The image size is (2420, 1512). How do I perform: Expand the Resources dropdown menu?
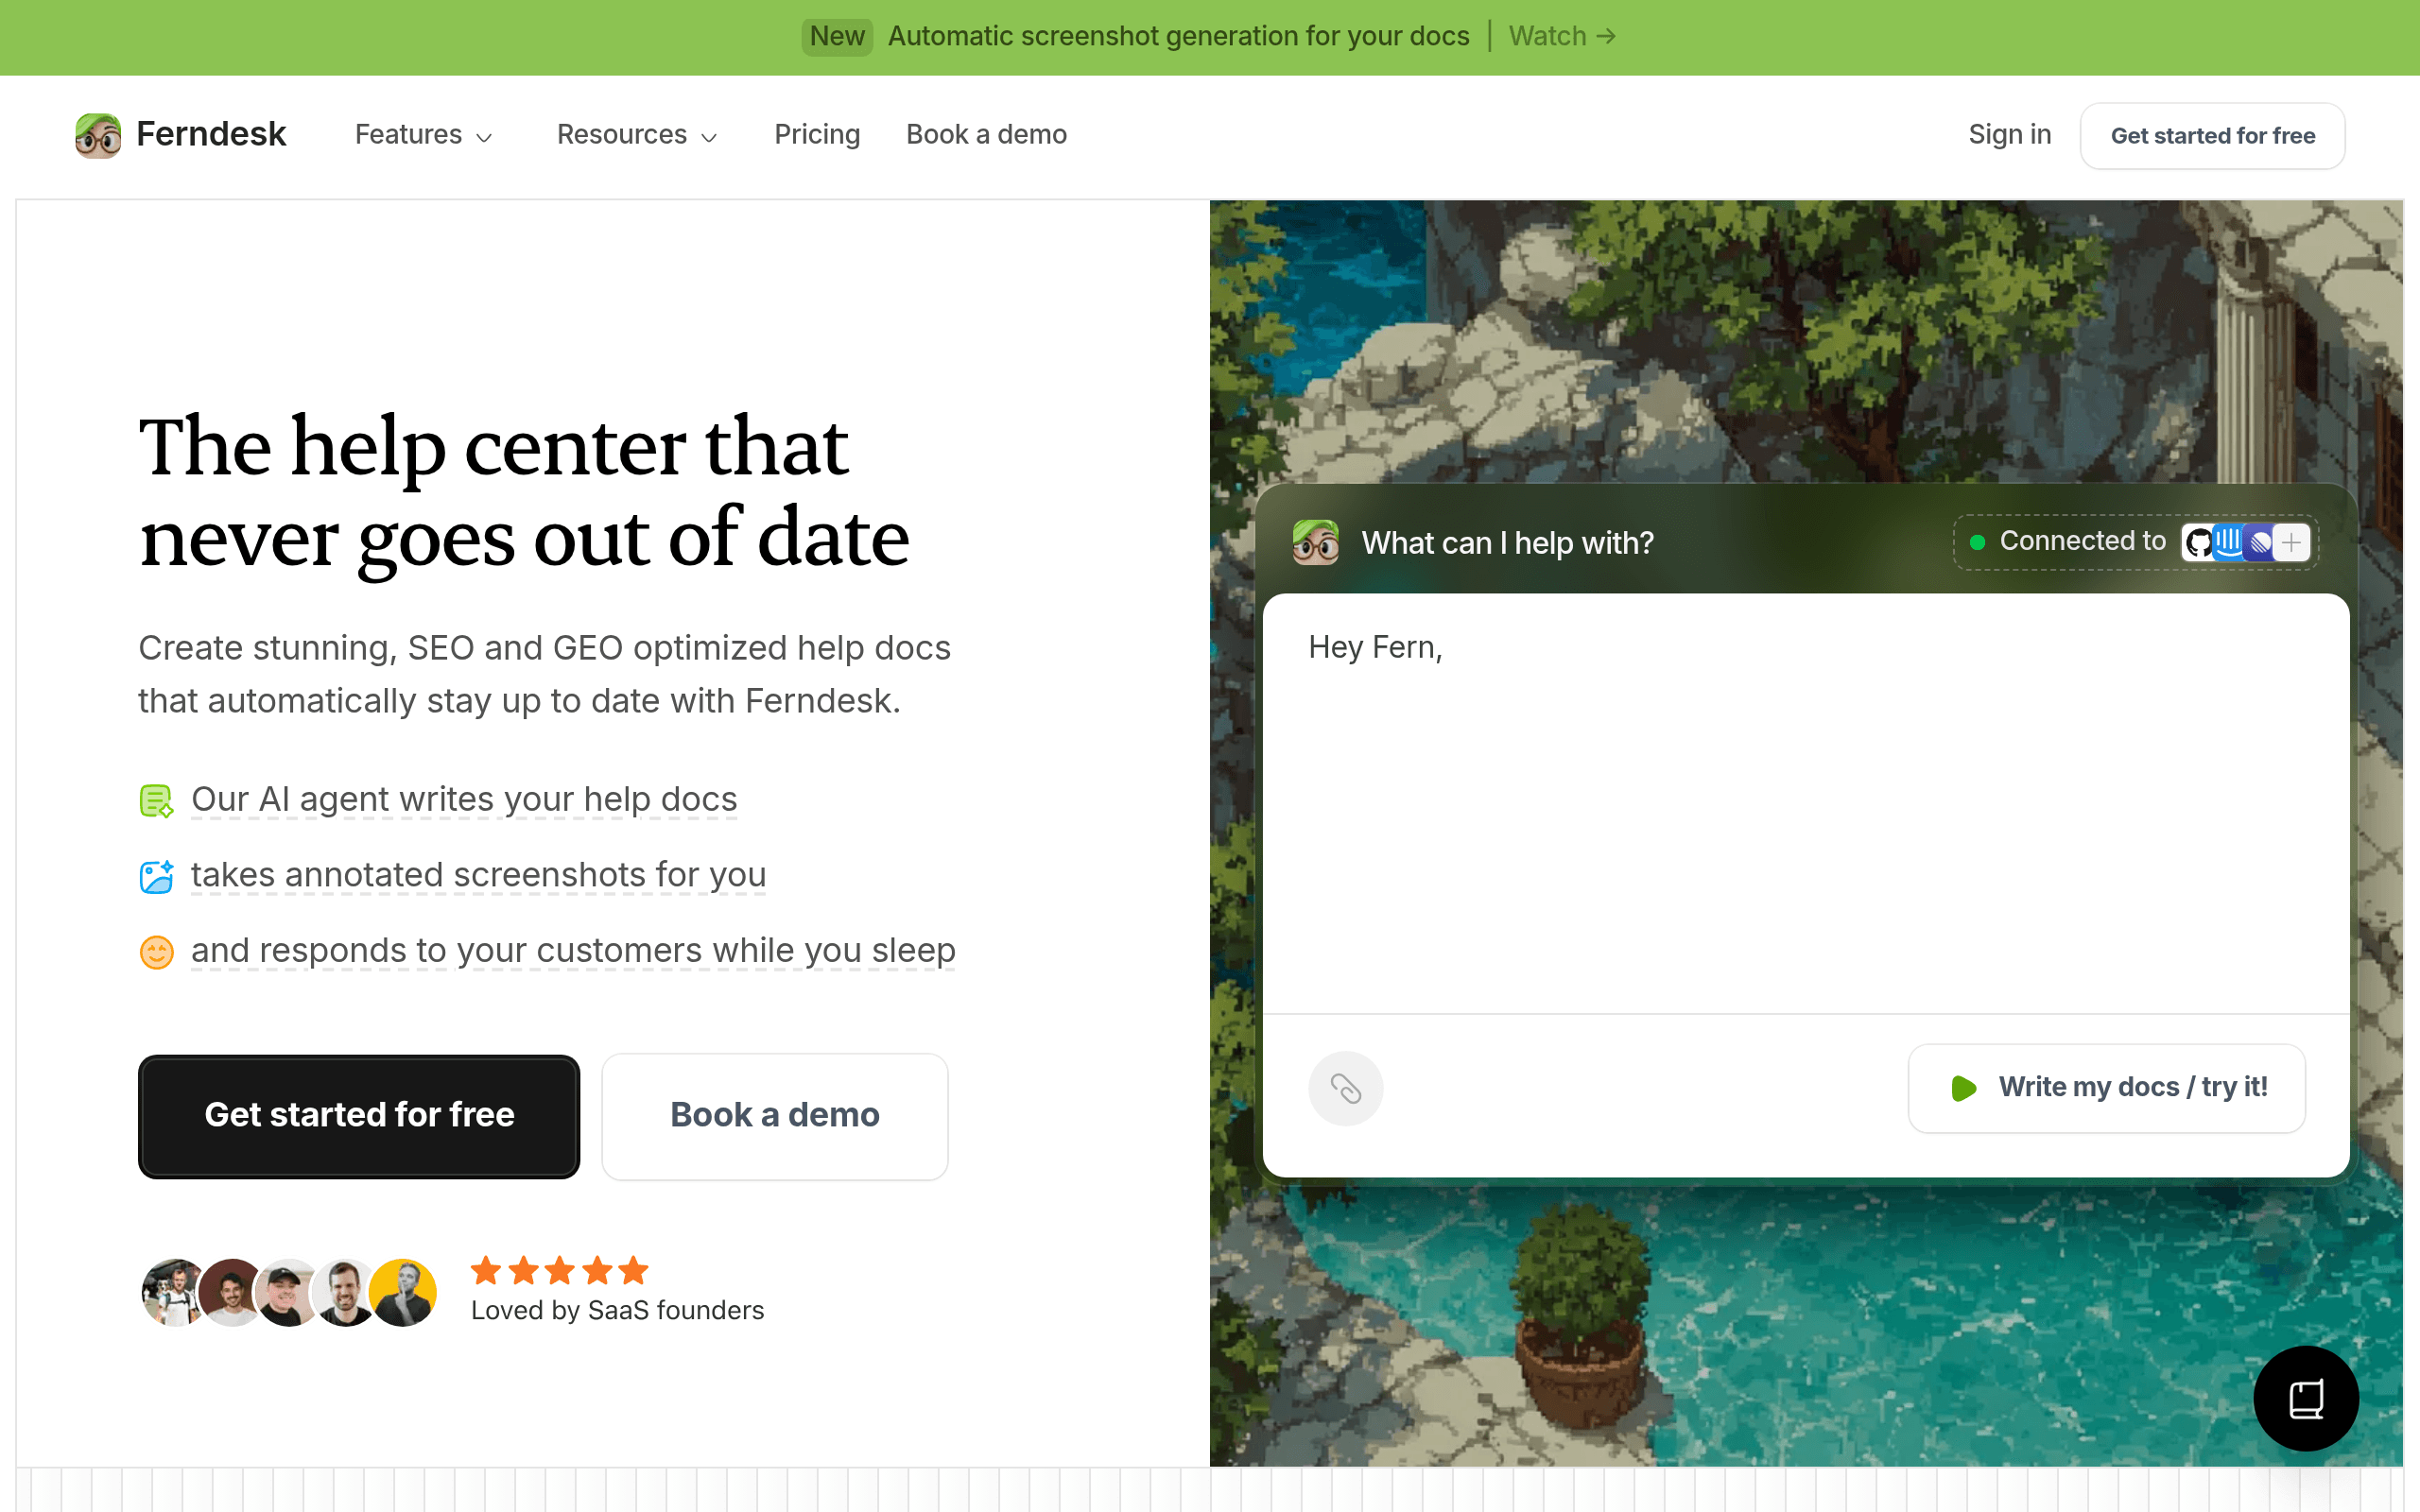637,135
